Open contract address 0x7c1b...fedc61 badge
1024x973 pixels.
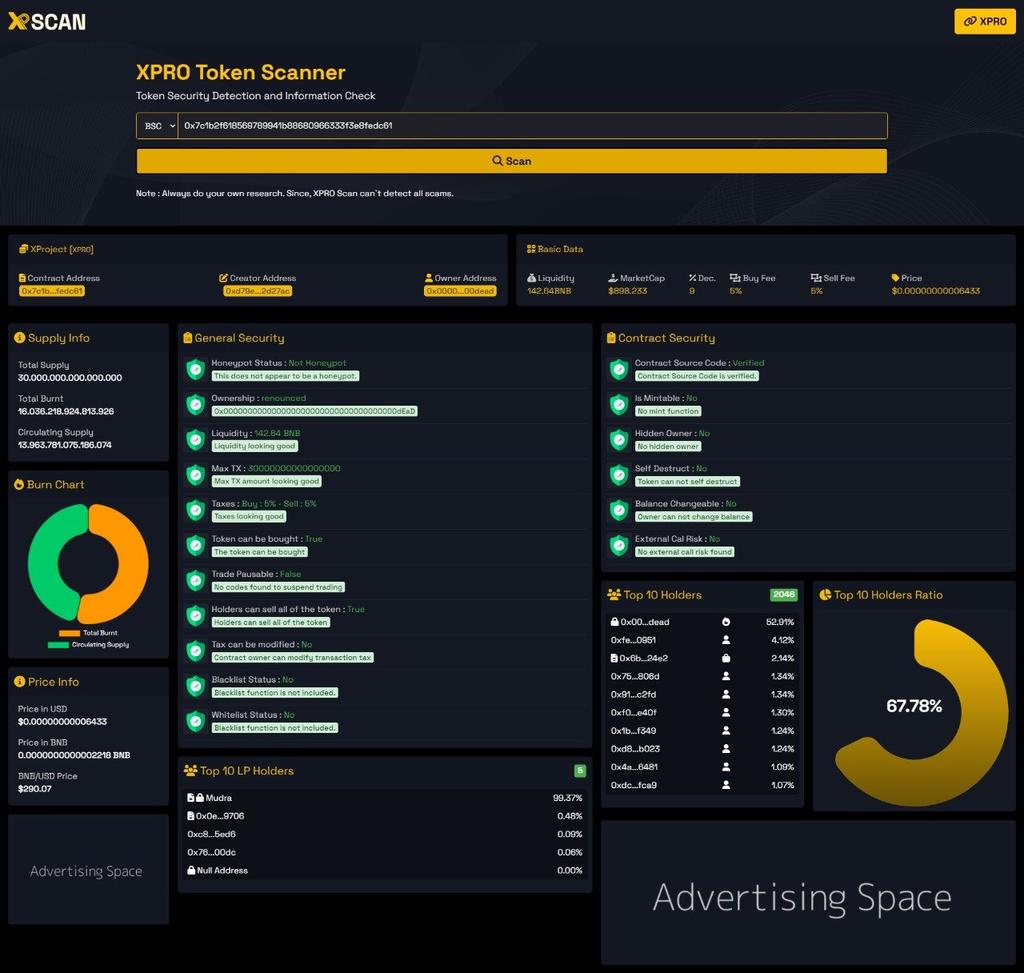[x=52, y=291]
